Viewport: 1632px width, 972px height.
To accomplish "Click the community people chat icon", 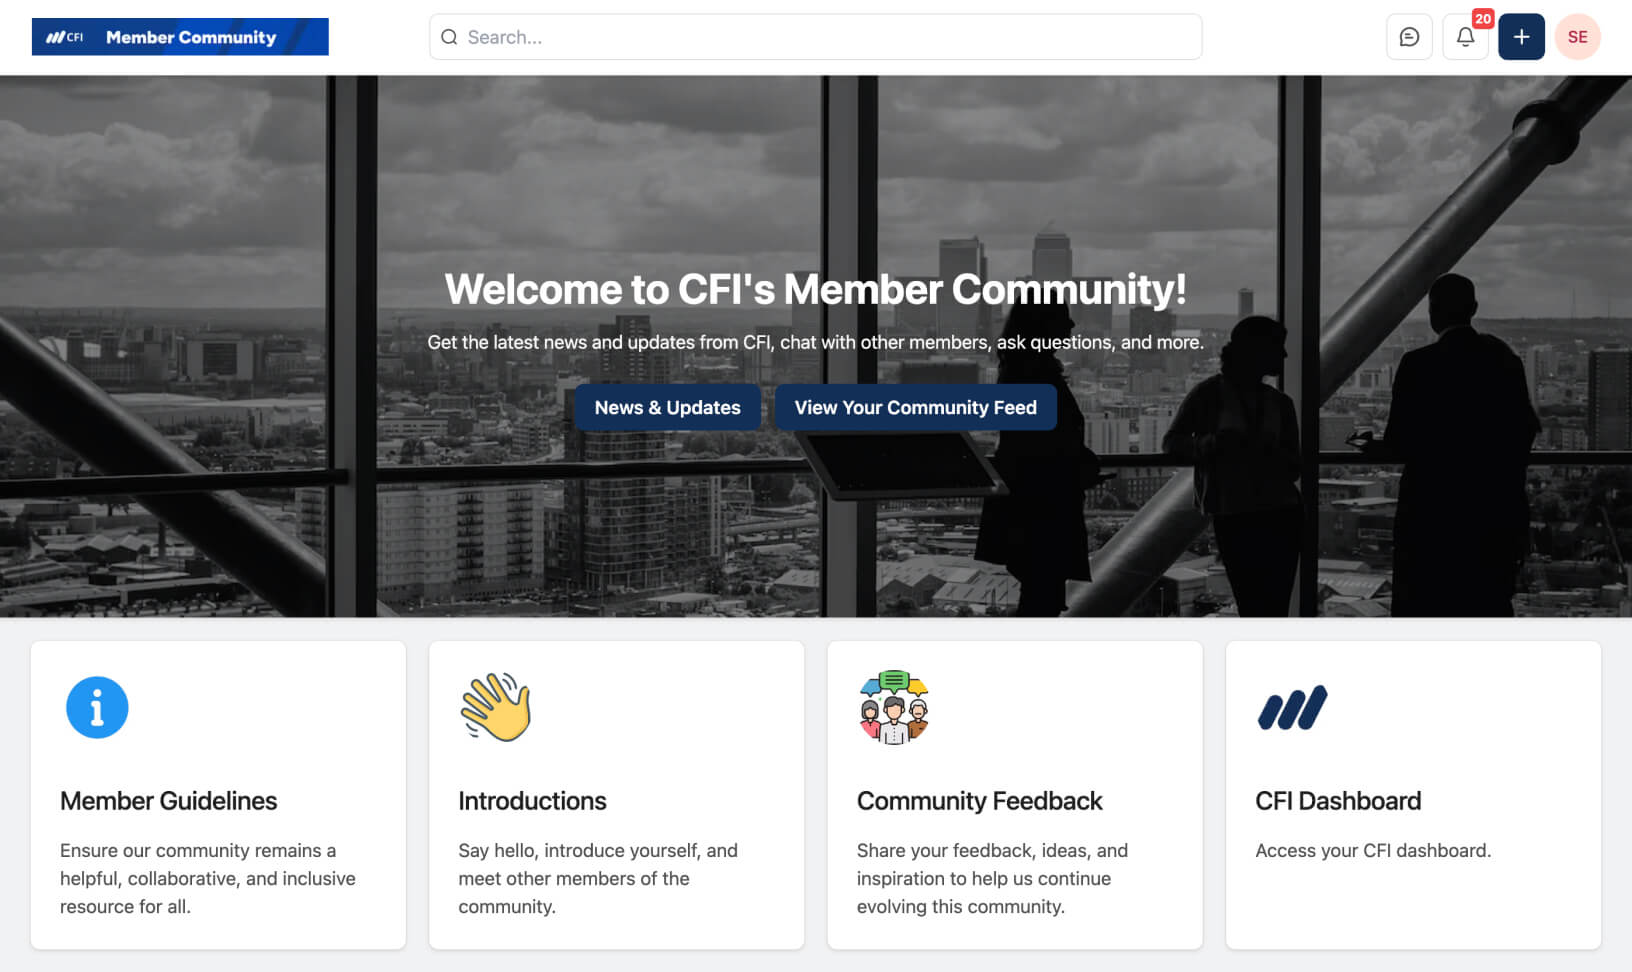I will (894, 707).
